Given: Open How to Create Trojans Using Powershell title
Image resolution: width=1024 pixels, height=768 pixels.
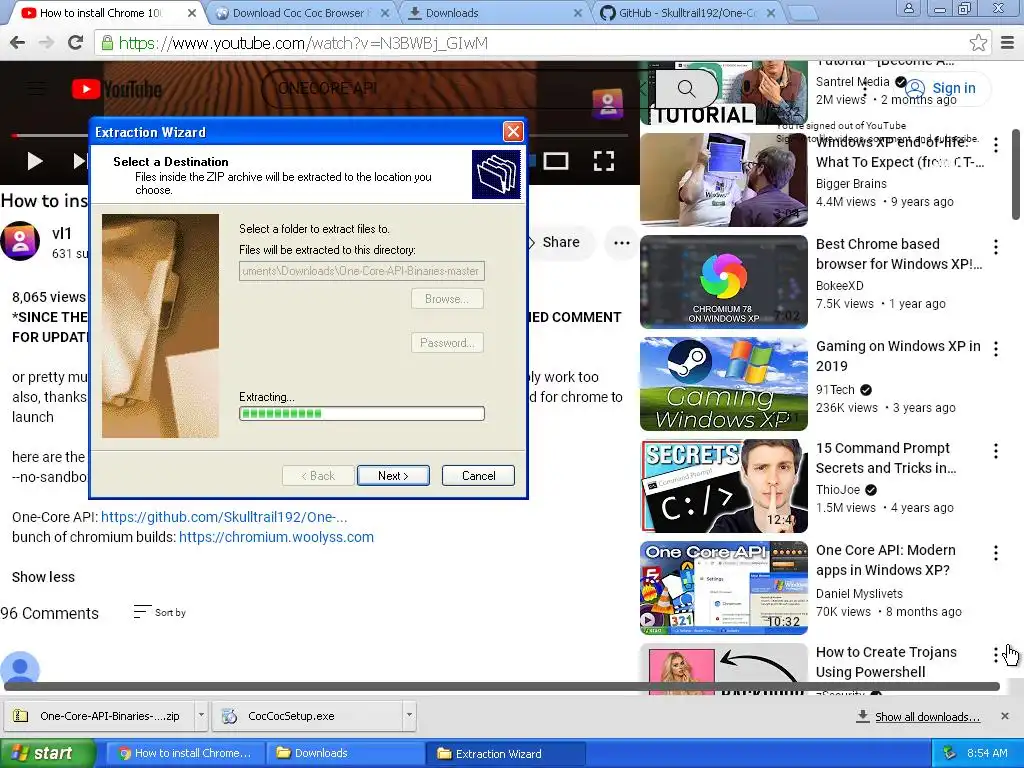Looking at the screenshot, I should 886,662.
